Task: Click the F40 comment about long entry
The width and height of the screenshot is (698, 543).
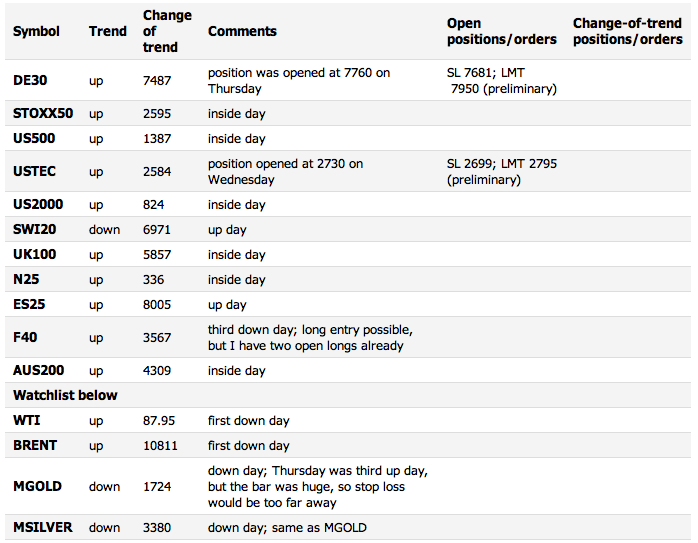Action: (310, 338)
